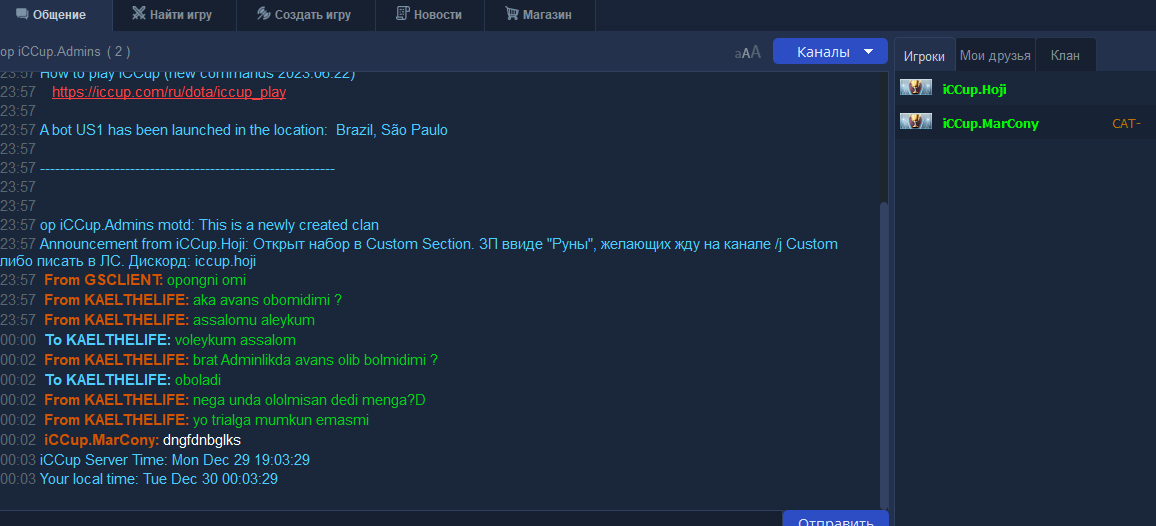This screenshot has height=526, width=1156.
Task: Select the Игроки players tab
Action: (x=924, y=56)
